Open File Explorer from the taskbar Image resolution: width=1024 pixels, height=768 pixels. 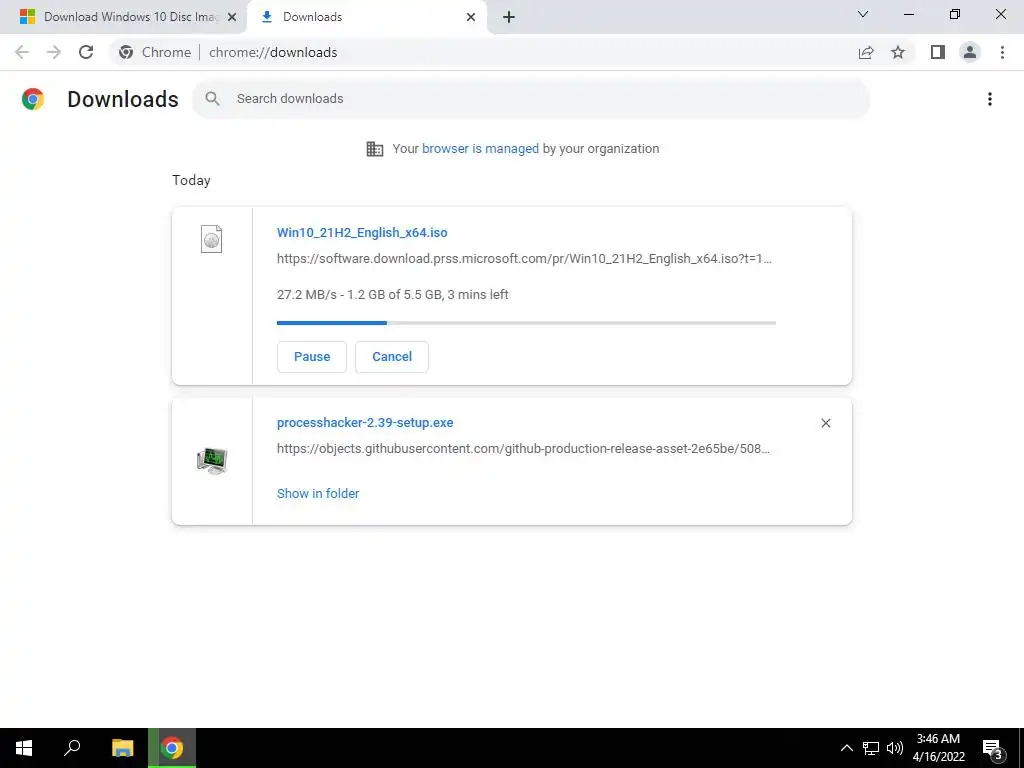[x=122, y=748]
